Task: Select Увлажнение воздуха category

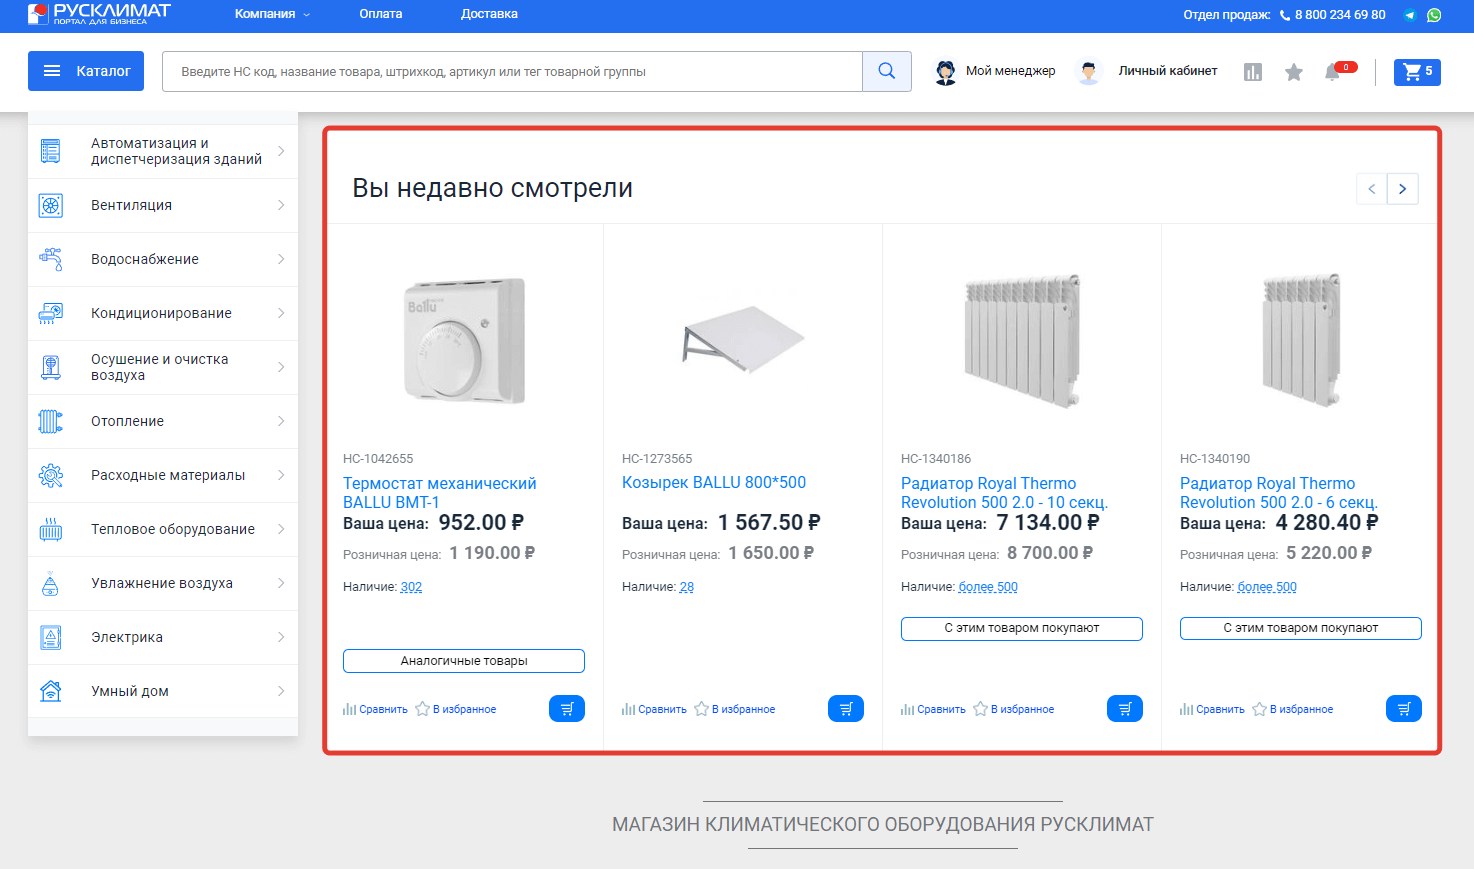Action: [163, 583]
